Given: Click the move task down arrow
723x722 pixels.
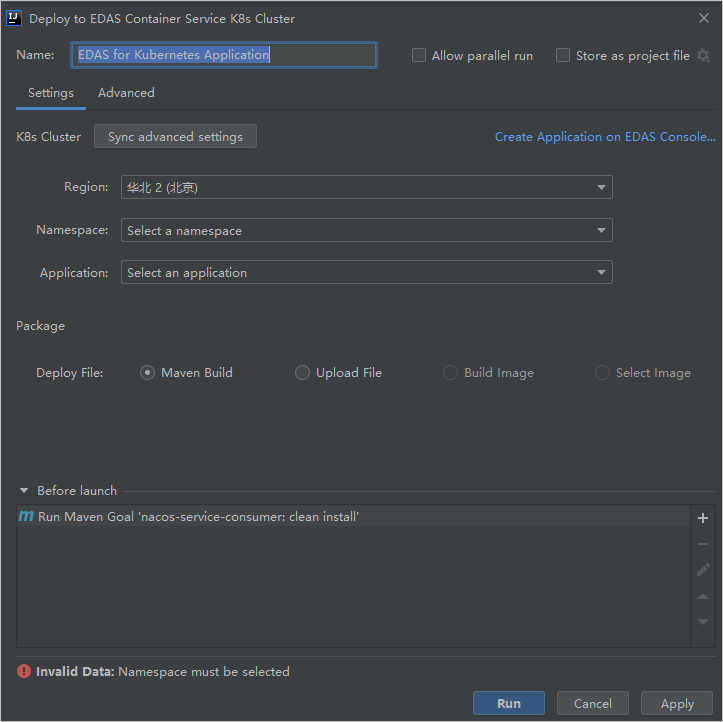Looking at the screenshot, I should click(703, 622).
